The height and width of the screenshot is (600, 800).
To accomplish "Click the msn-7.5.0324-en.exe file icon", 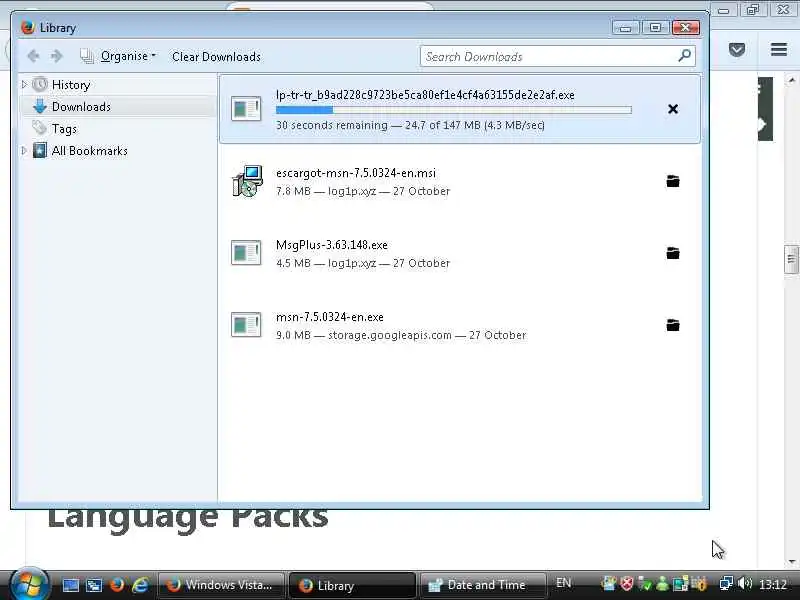I will coord(246,324).
